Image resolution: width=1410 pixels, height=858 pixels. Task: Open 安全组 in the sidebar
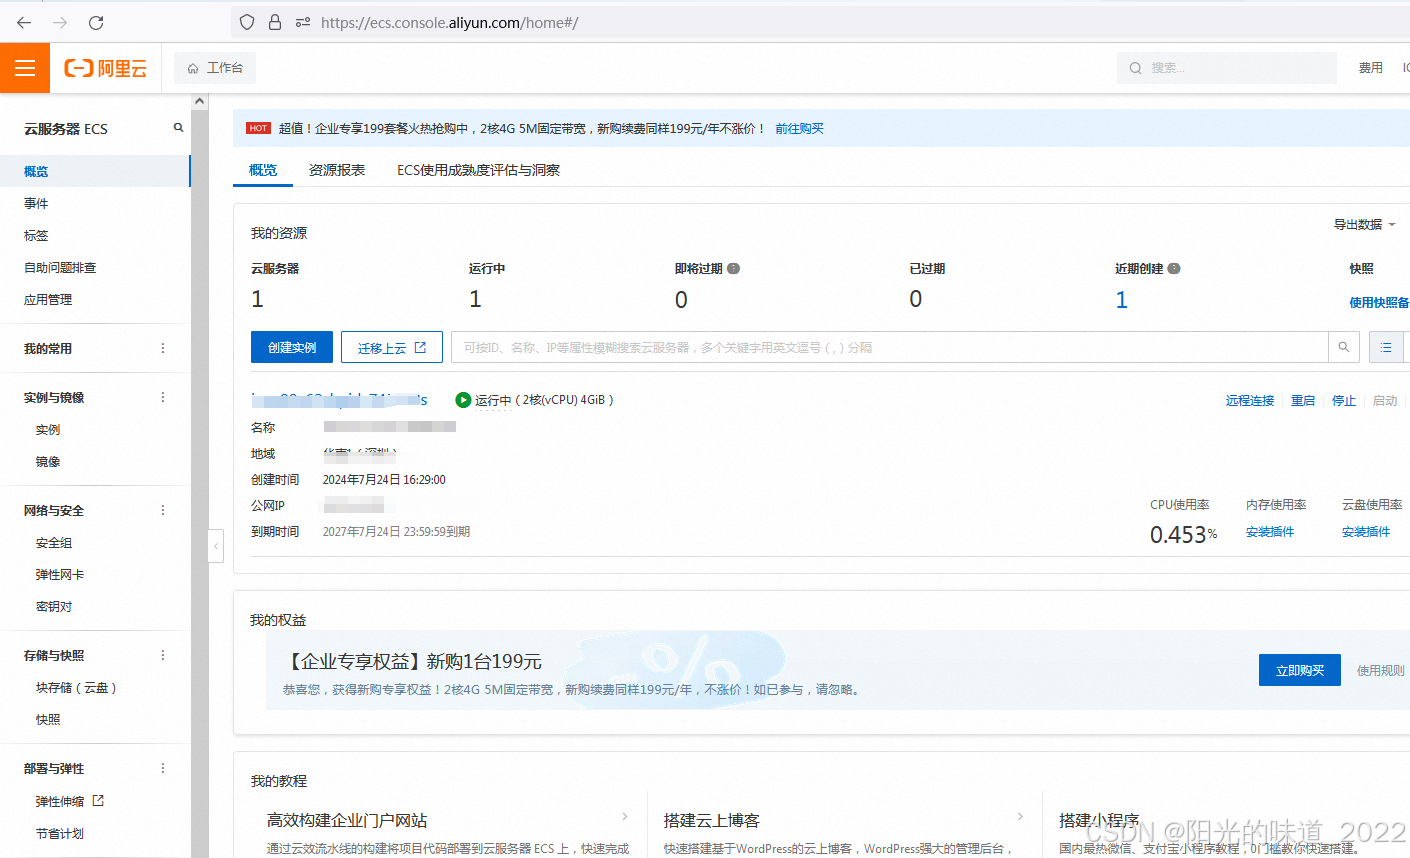pyautogui.click(x=54, y=543)
